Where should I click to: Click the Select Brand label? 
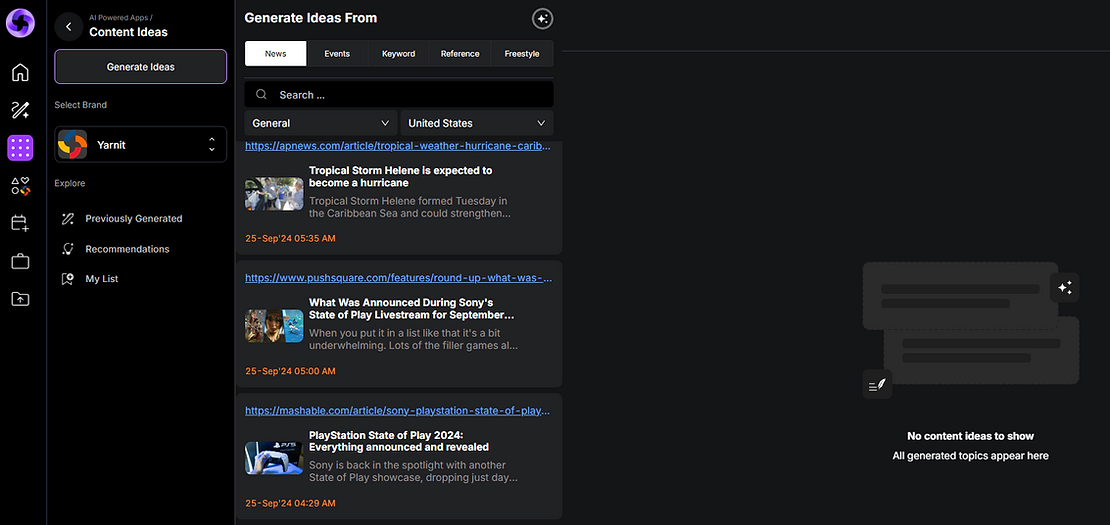tap(81, 105)
